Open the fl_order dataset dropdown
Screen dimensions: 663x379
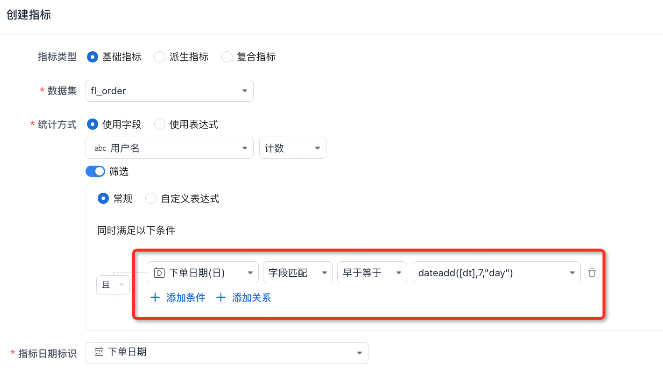click(169, 91)
